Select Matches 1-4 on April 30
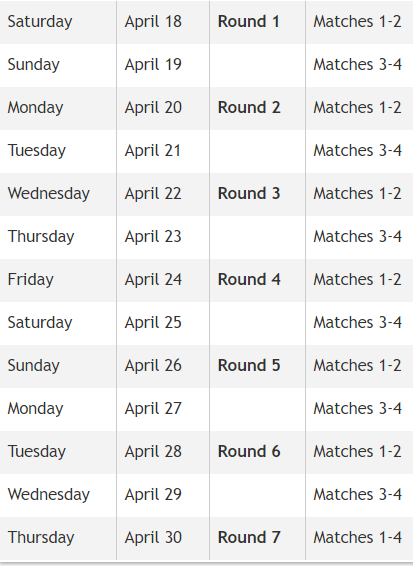Image resolution: width=413 pixels, height=566 pixels. point(357,537)
